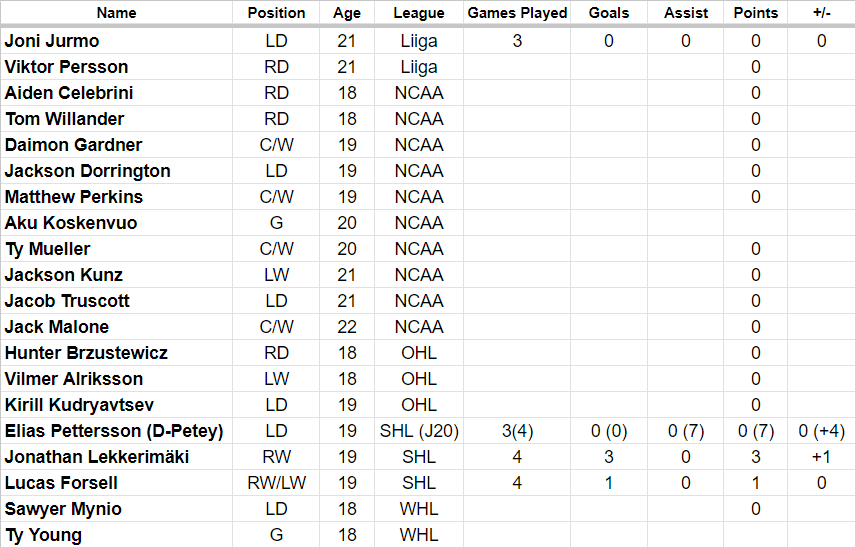Viewport: 855px width, 547px height.
Task: Select Lucas Forsell's RW/LW position cell
Action: point(276,483)
